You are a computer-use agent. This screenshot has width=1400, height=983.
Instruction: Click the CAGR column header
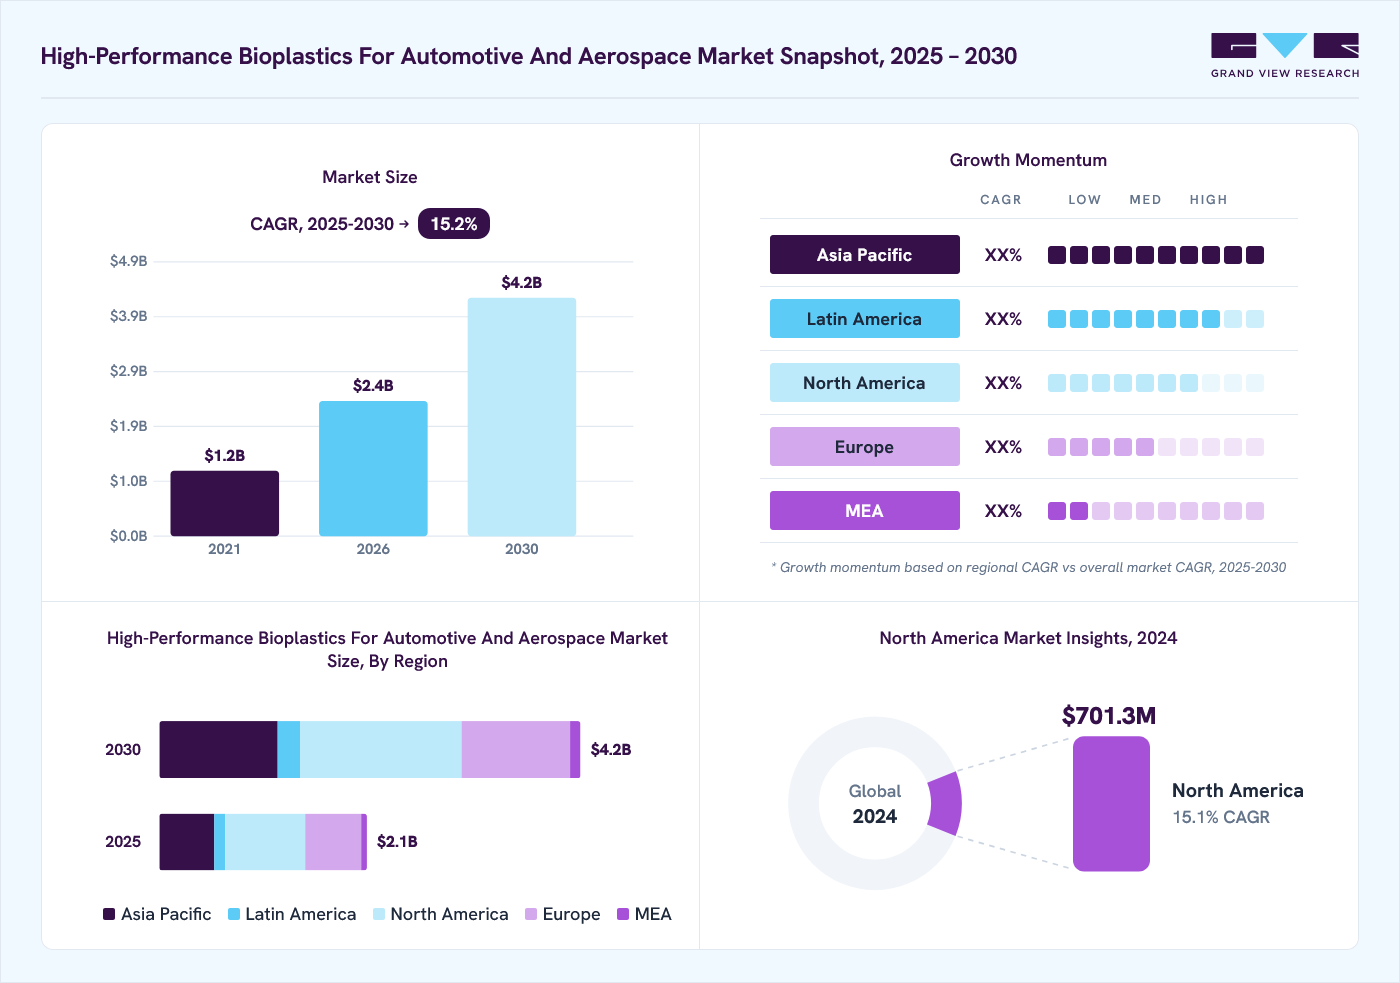1001,200
